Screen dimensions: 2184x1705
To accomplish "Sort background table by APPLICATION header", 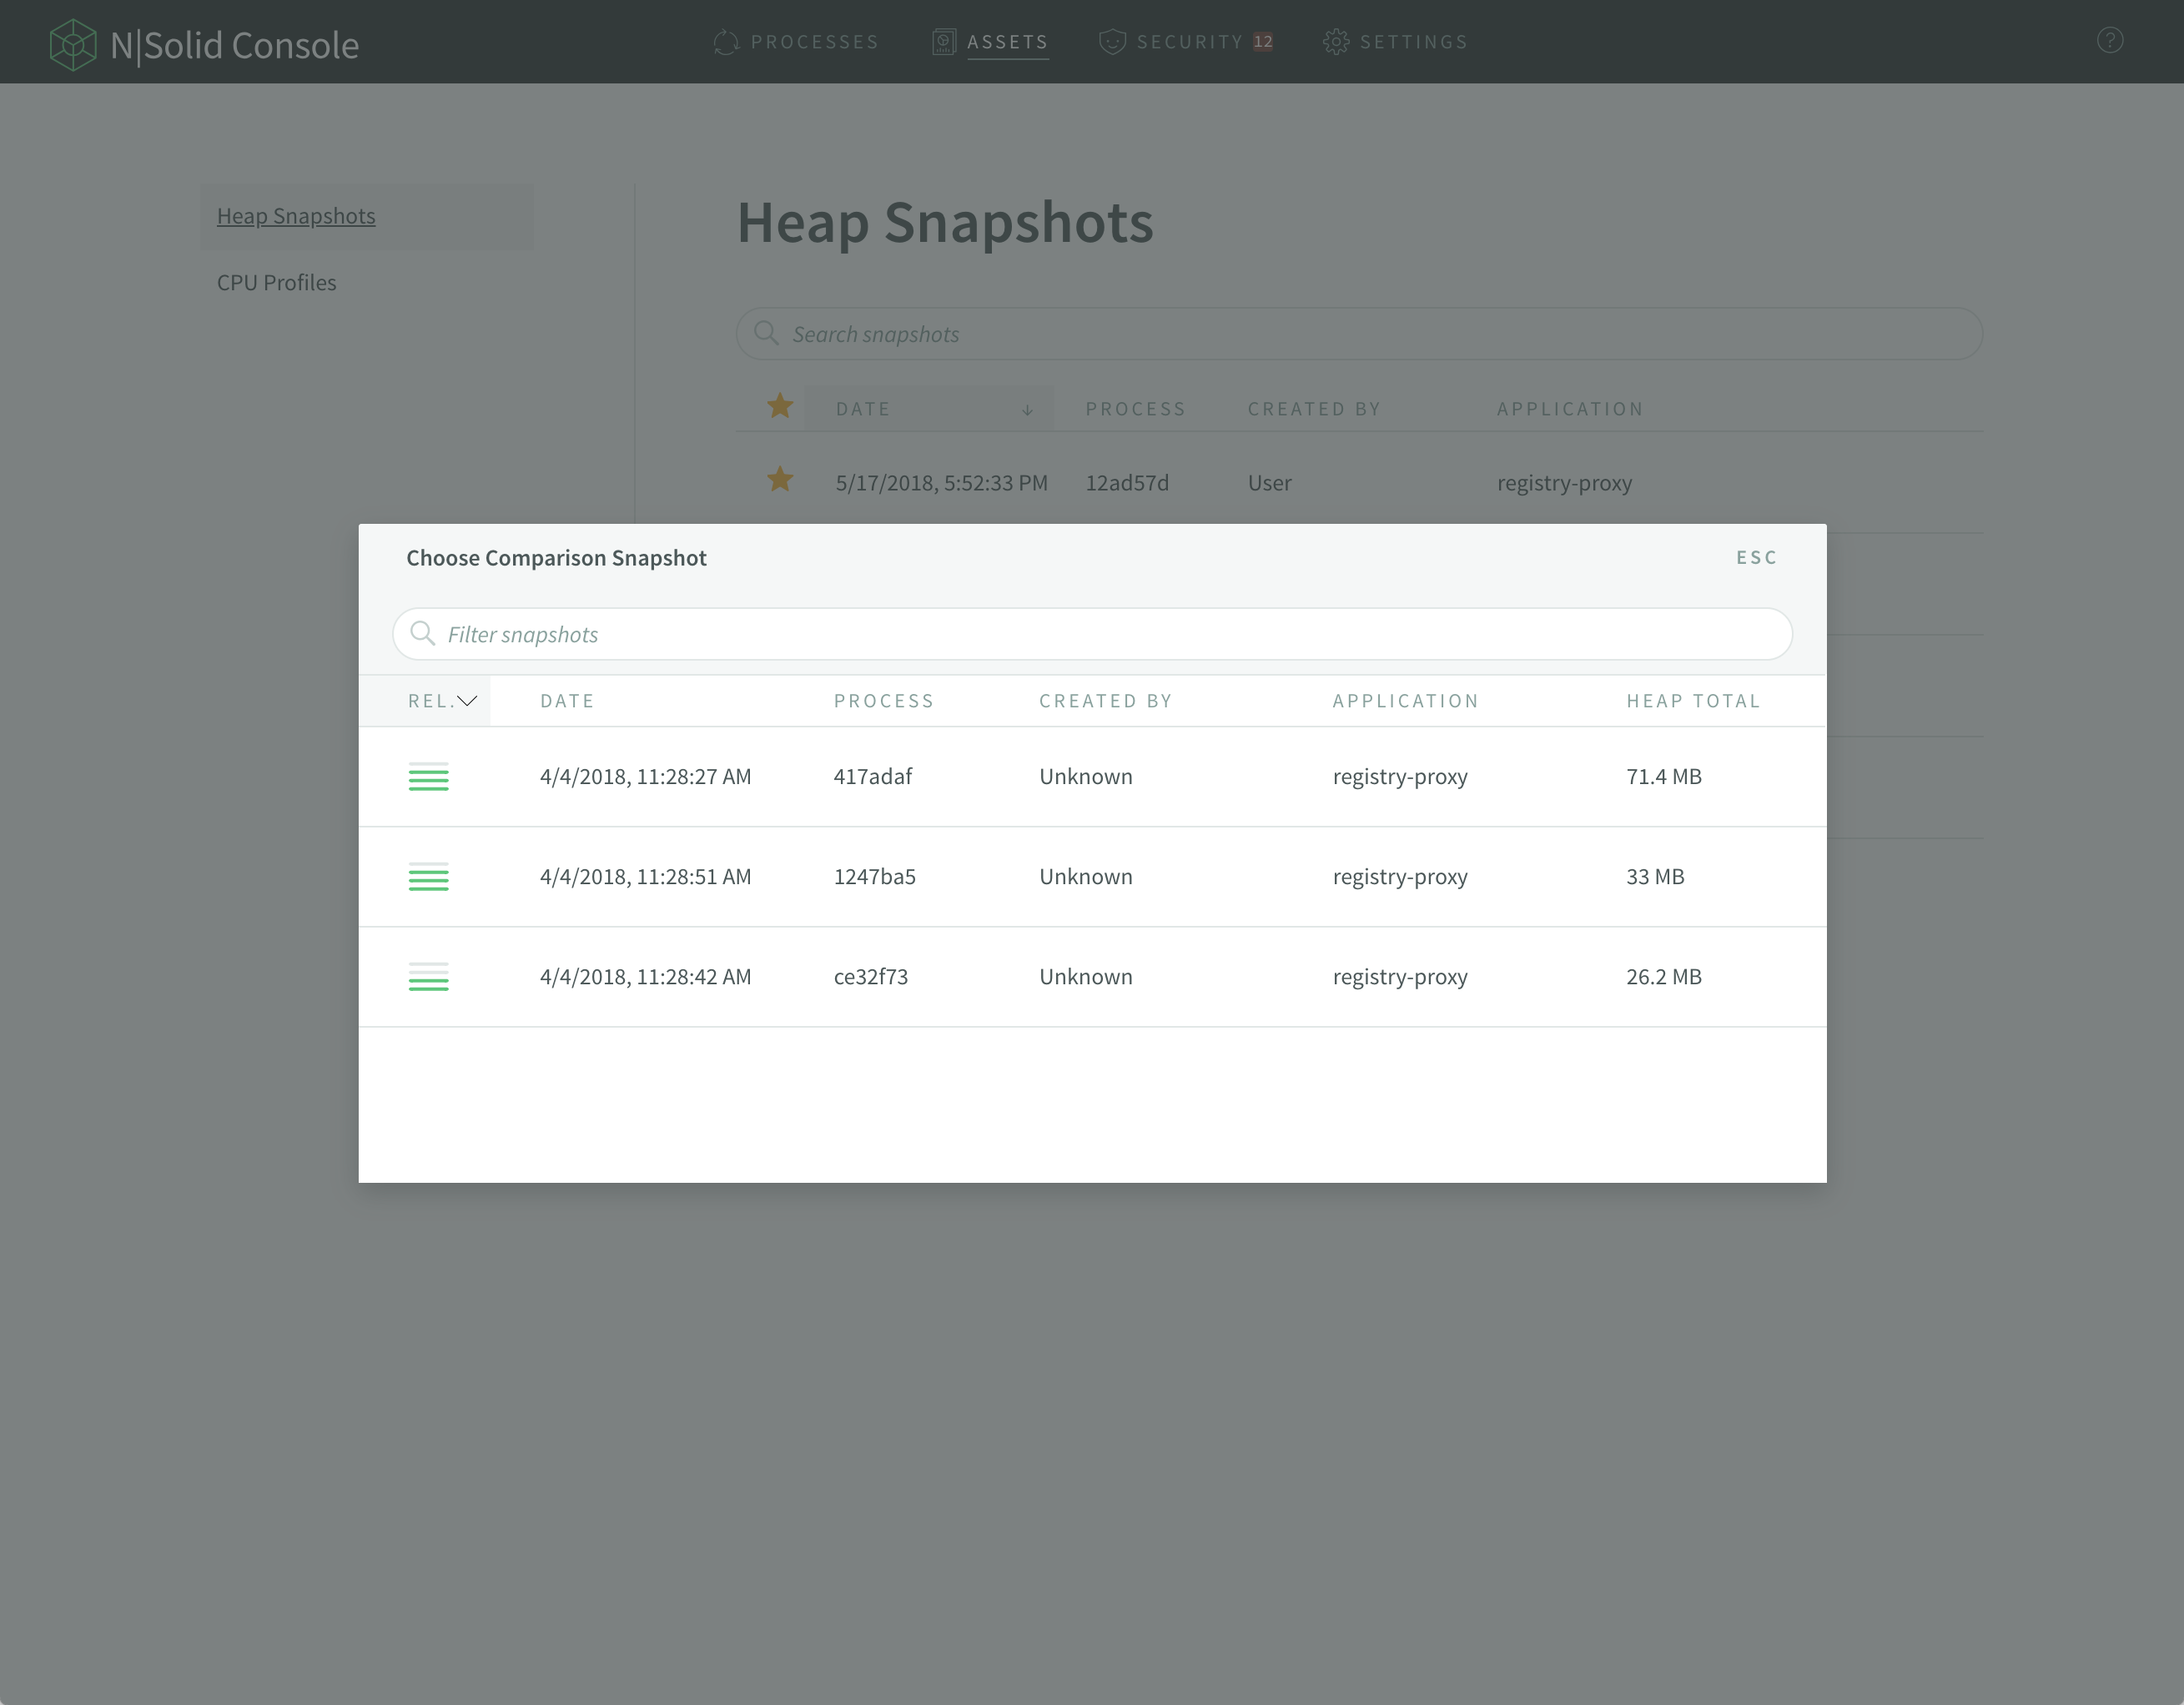I will 1570,409.
